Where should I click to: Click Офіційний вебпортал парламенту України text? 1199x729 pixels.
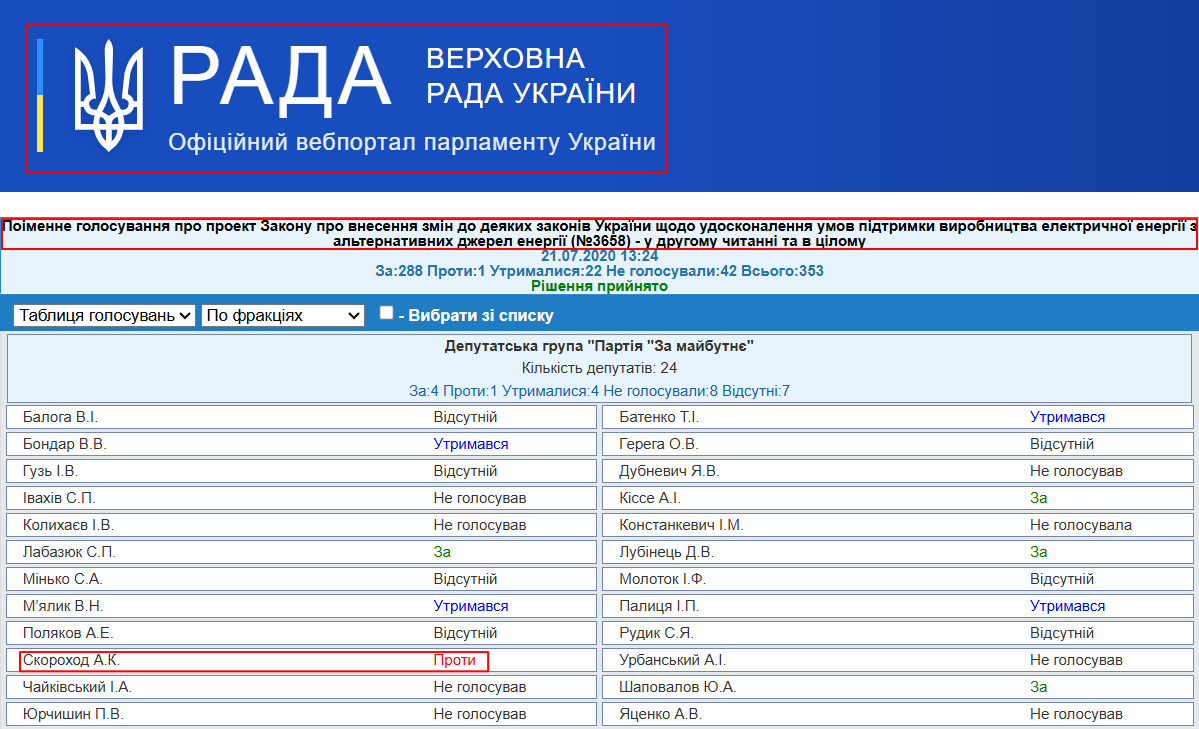click(412, 142)
